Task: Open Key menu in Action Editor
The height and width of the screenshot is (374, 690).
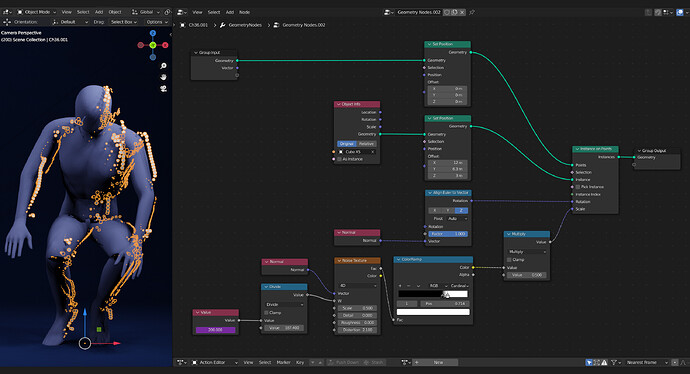Action: [300, 363]
